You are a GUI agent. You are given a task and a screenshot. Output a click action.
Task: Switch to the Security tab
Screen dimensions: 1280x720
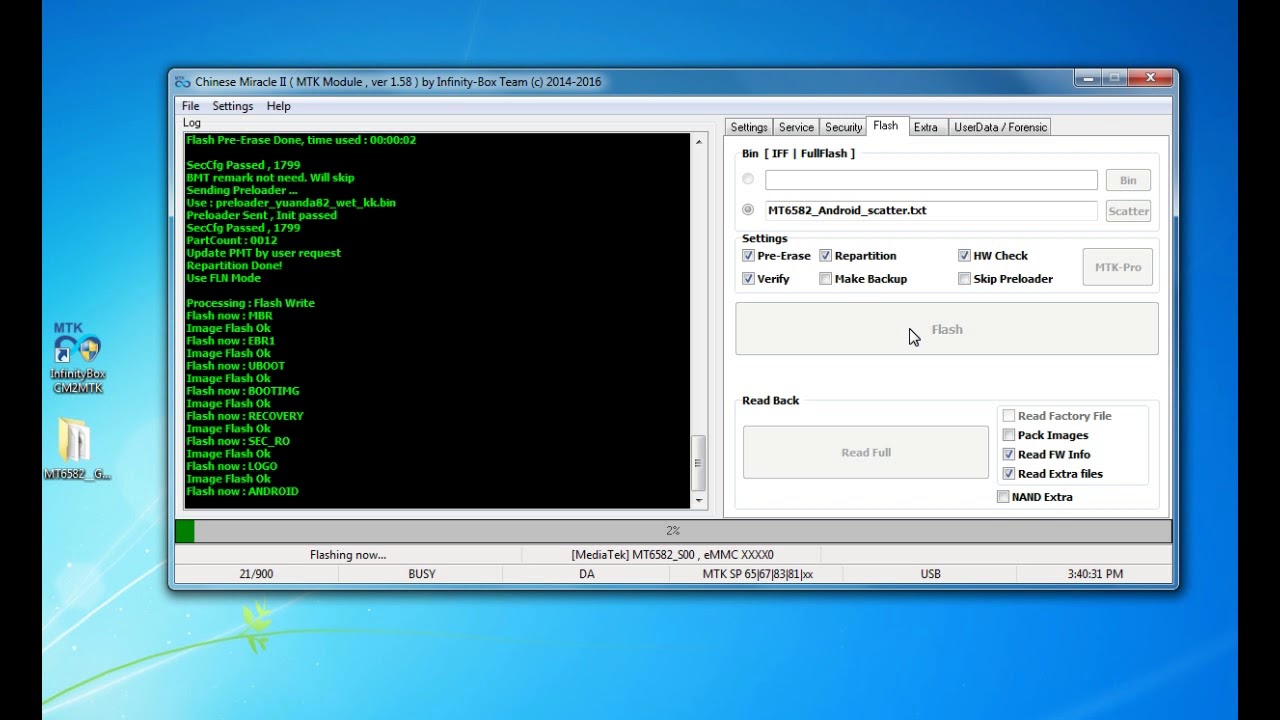843,127
